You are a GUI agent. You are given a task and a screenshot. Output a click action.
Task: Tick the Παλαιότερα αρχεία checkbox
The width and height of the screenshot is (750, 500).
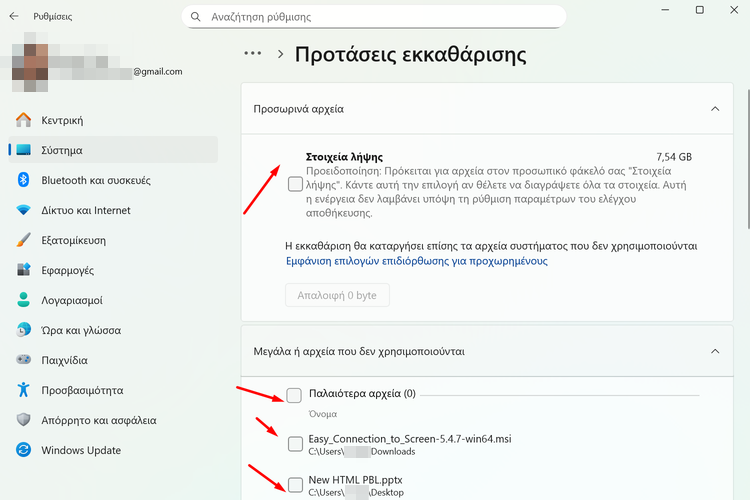[294, 395]
